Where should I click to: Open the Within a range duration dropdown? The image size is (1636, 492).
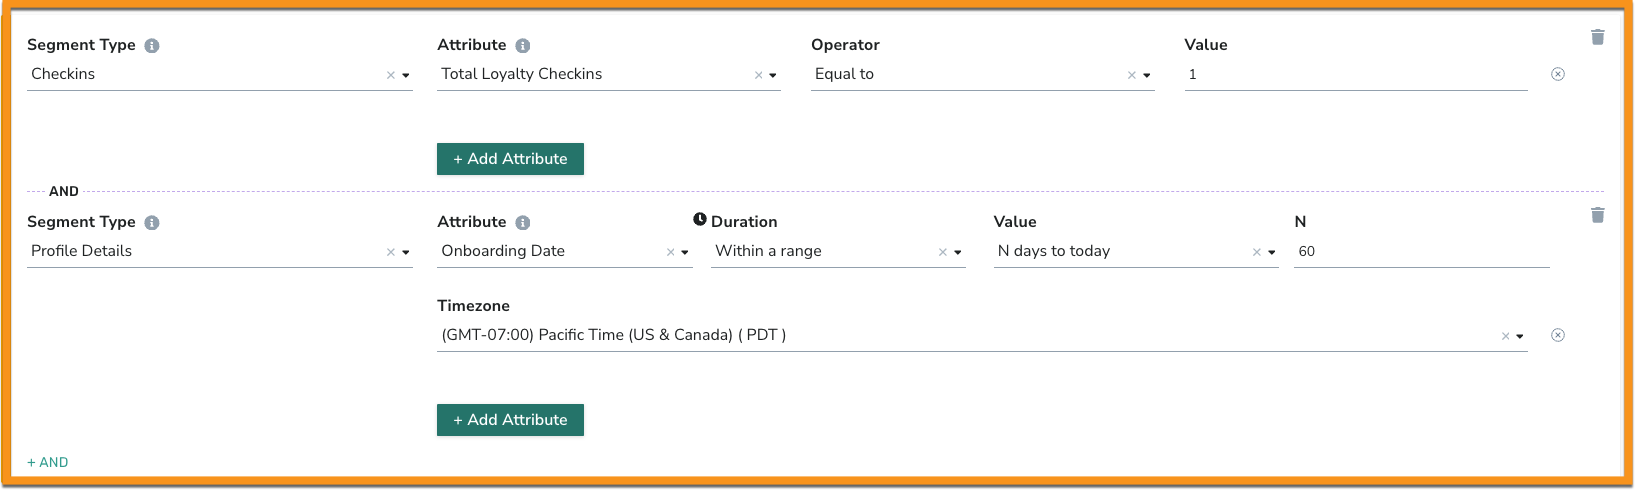coord(958,252)
